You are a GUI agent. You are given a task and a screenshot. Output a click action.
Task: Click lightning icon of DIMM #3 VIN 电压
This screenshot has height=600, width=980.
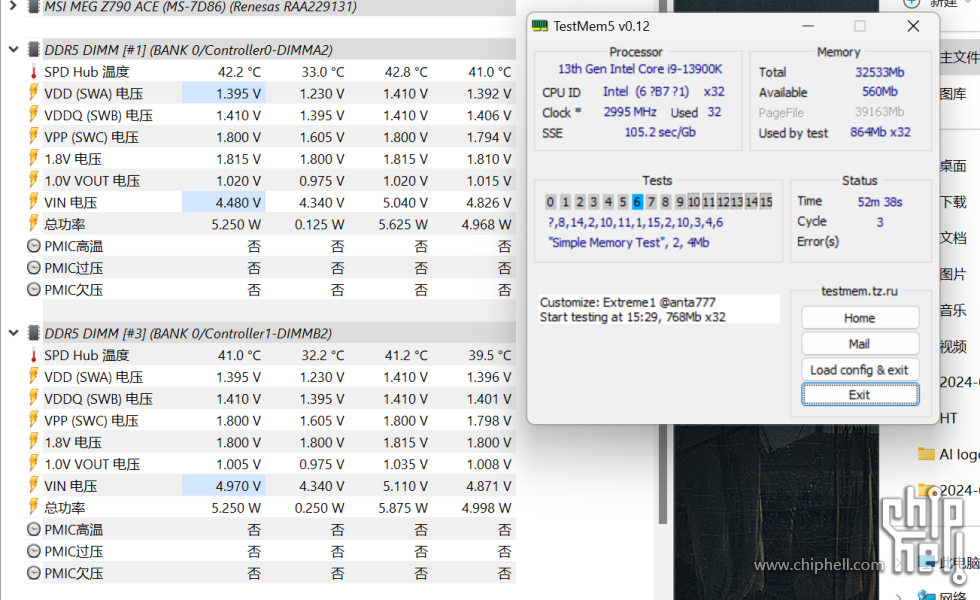tap(34, 486)
